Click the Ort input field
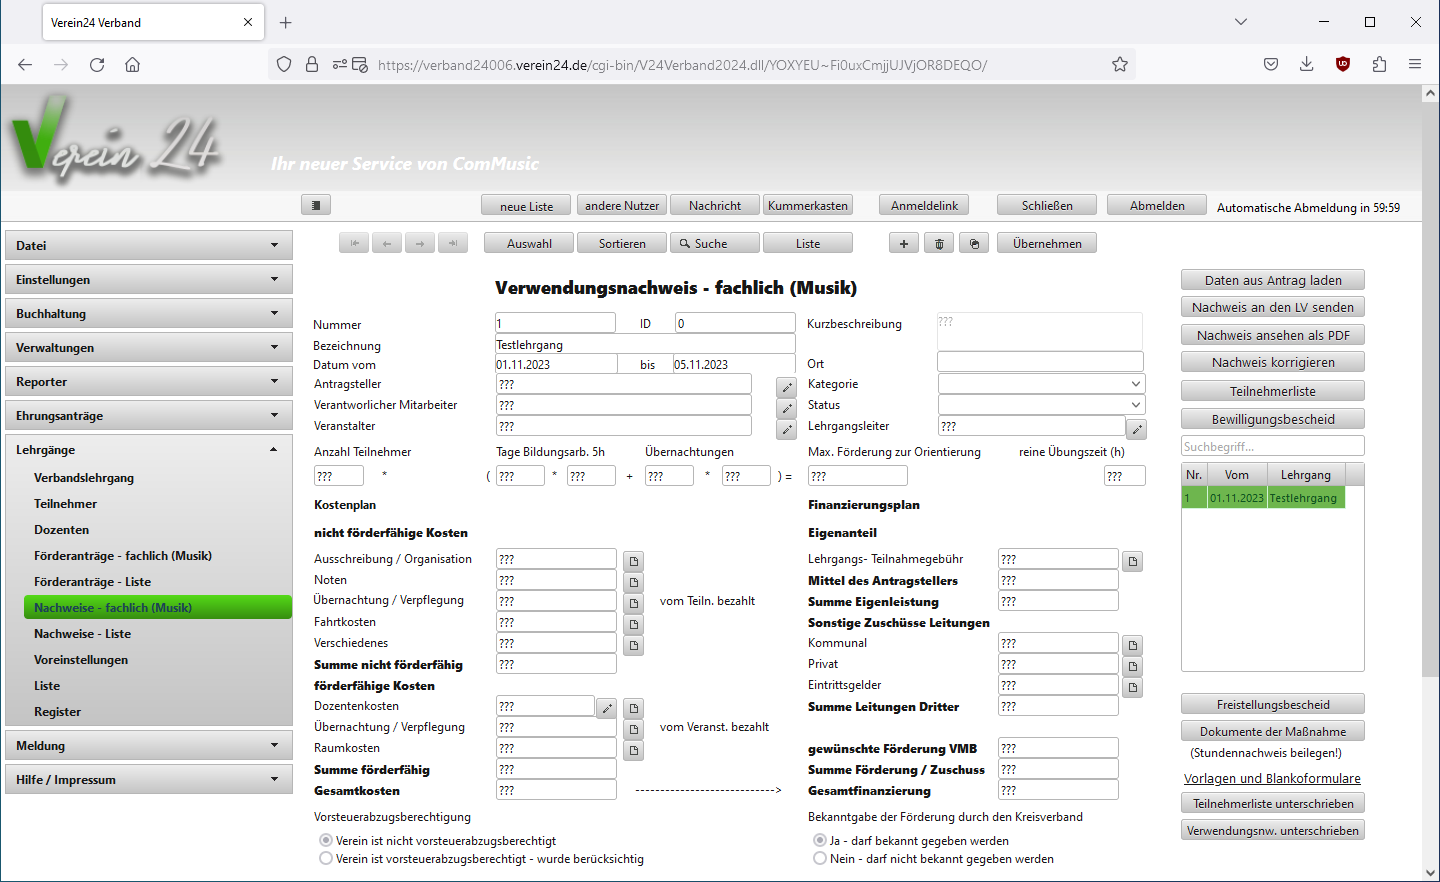This screenshot has height=882, width=1440. [1040, 362]
